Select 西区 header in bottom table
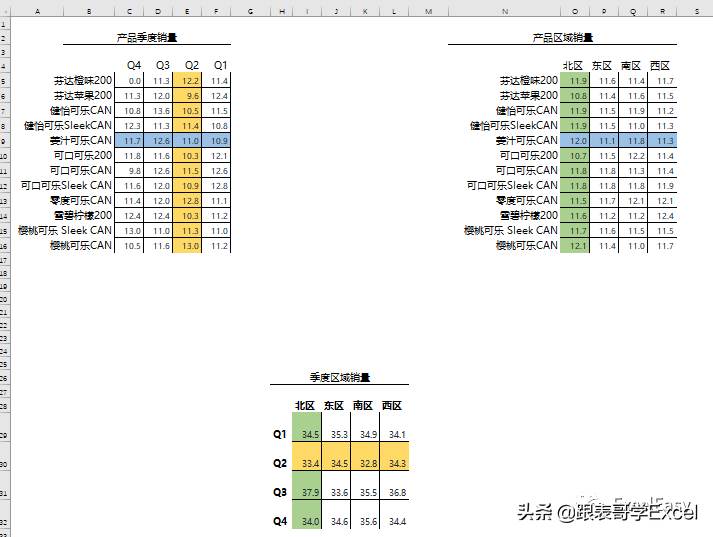The width and height of the screenshot is (713, 537). (392, 406)
